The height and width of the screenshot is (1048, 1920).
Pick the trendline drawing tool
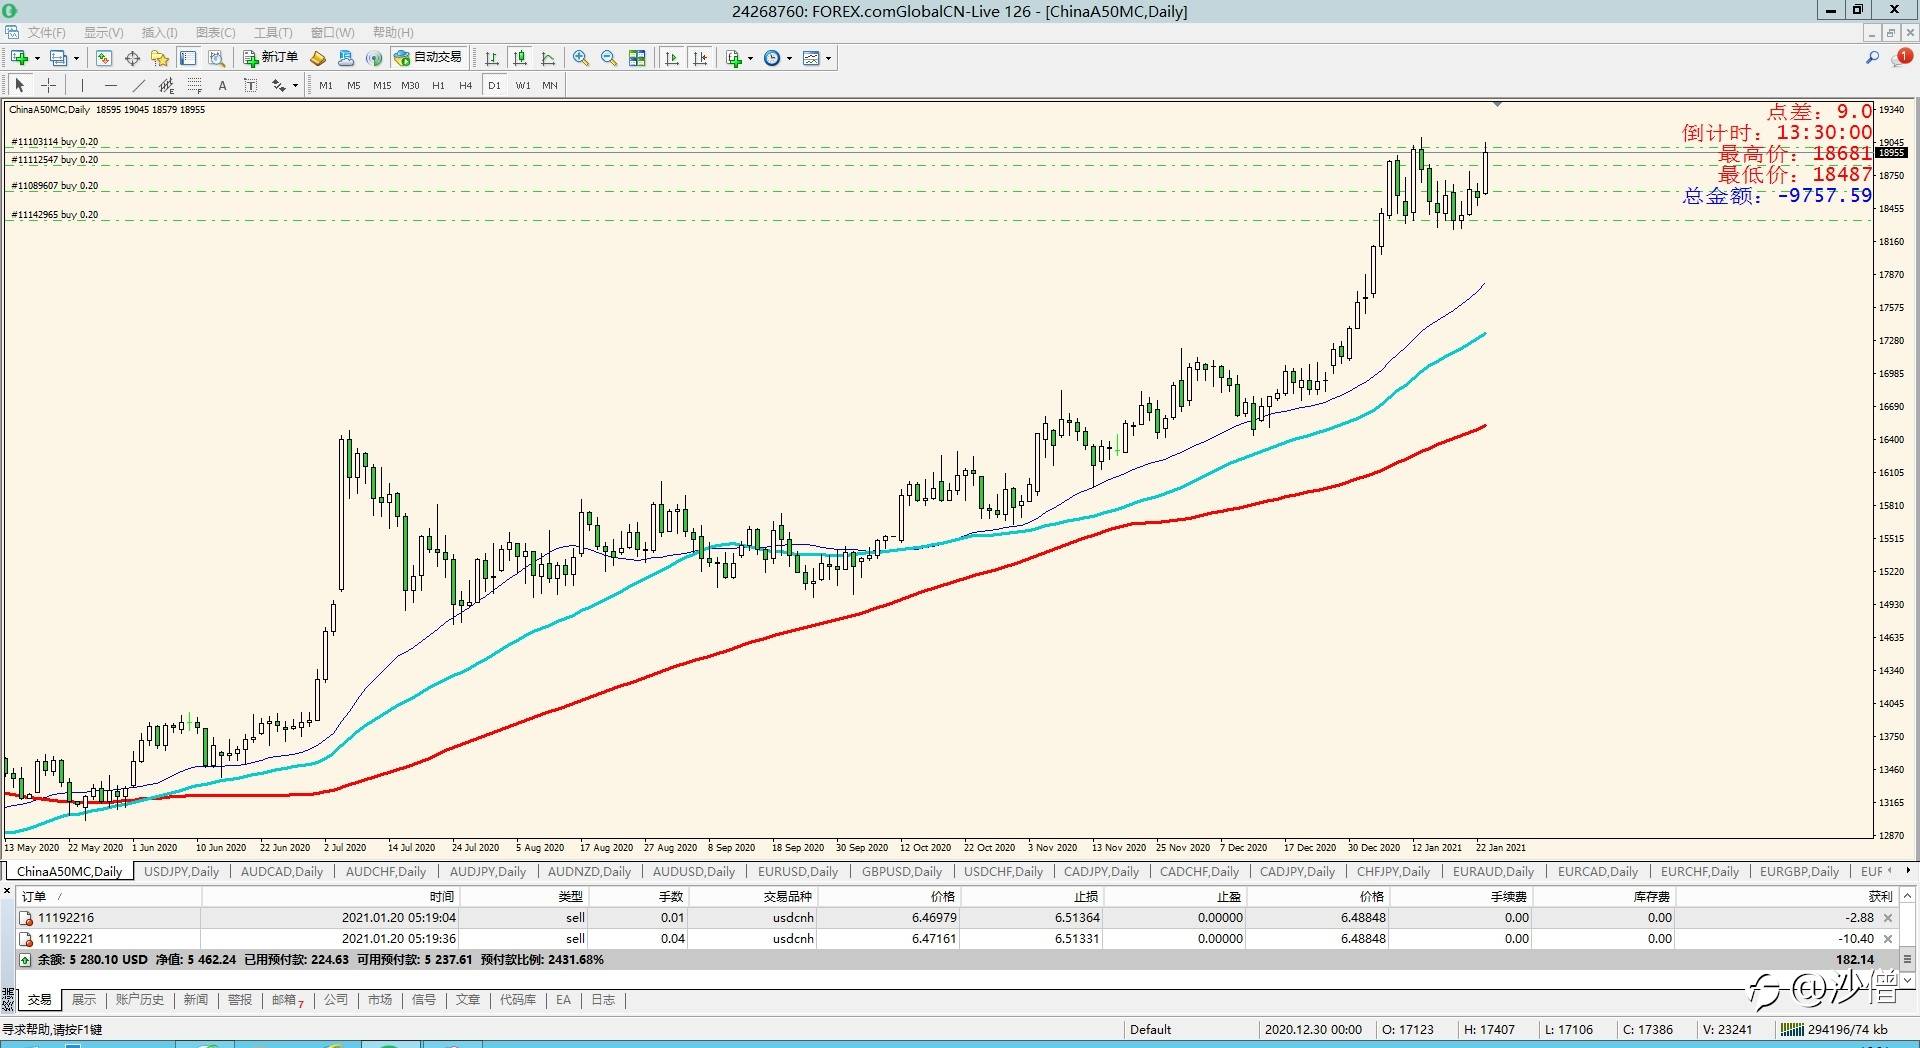tap(139, 85)
